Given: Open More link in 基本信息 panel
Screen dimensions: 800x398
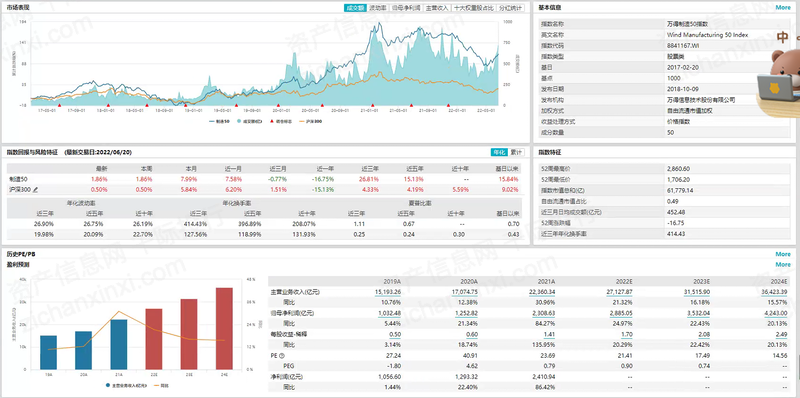Looking at the screenshot, I should coord(783,8).
